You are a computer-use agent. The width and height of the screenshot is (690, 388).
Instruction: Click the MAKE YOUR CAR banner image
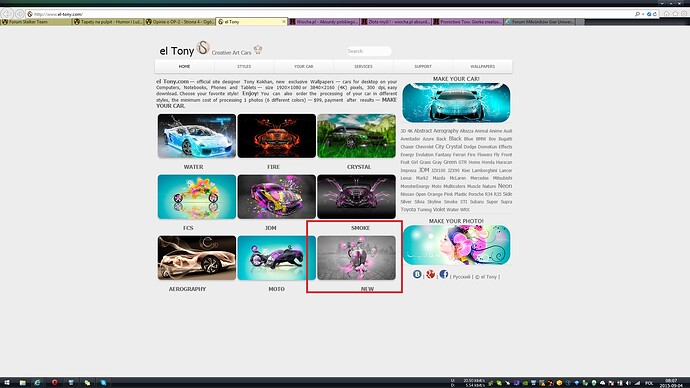[x=456, y=103]
